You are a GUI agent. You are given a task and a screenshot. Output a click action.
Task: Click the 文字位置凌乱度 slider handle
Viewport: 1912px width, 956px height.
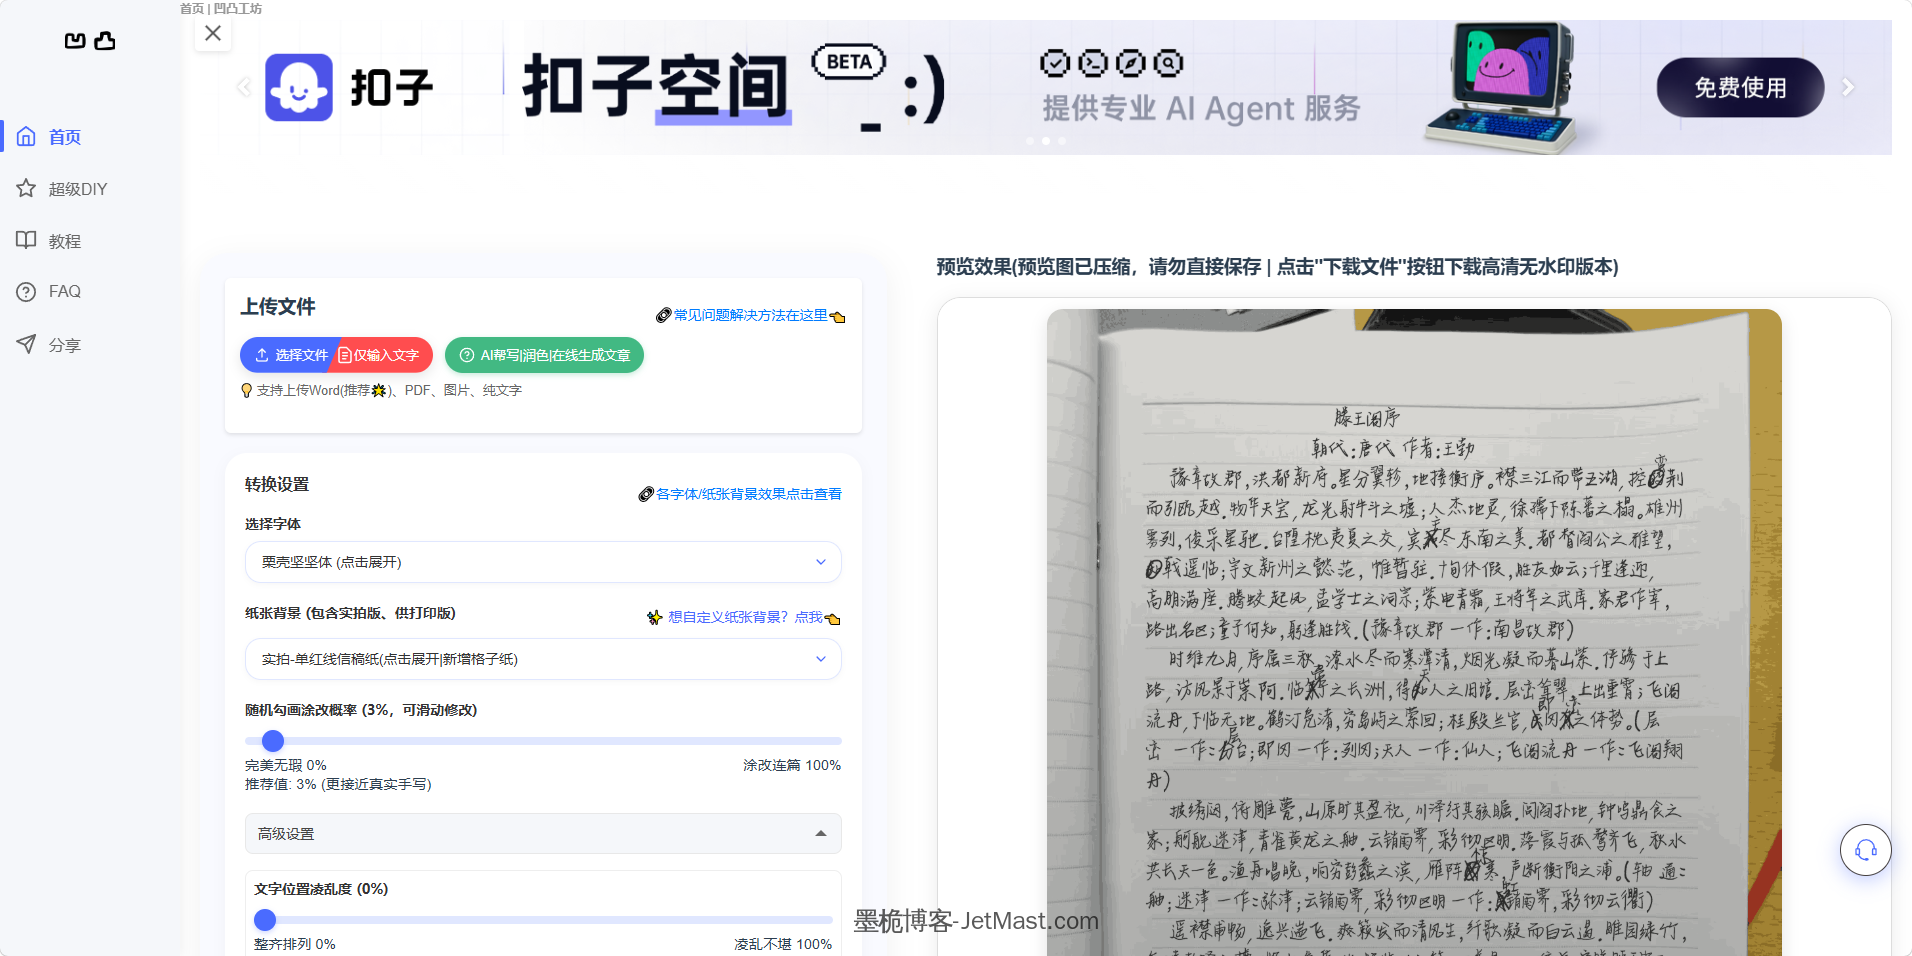click(x=265, y=920)
